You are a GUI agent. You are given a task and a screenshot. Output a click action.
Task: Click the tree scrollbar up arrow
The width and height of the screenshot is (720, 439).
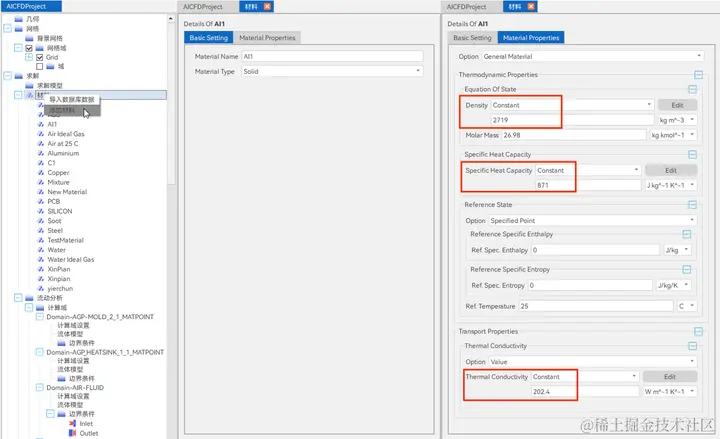tap(171, 18)
